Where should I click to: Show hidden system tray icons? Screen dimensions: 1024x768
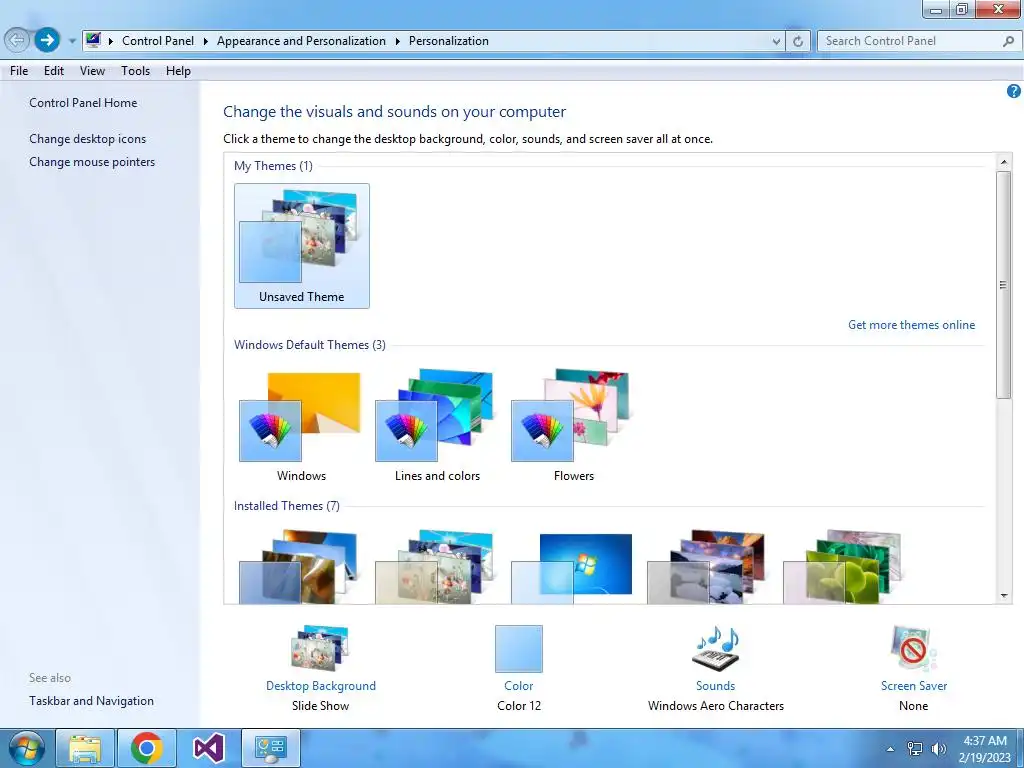(890, 749)
